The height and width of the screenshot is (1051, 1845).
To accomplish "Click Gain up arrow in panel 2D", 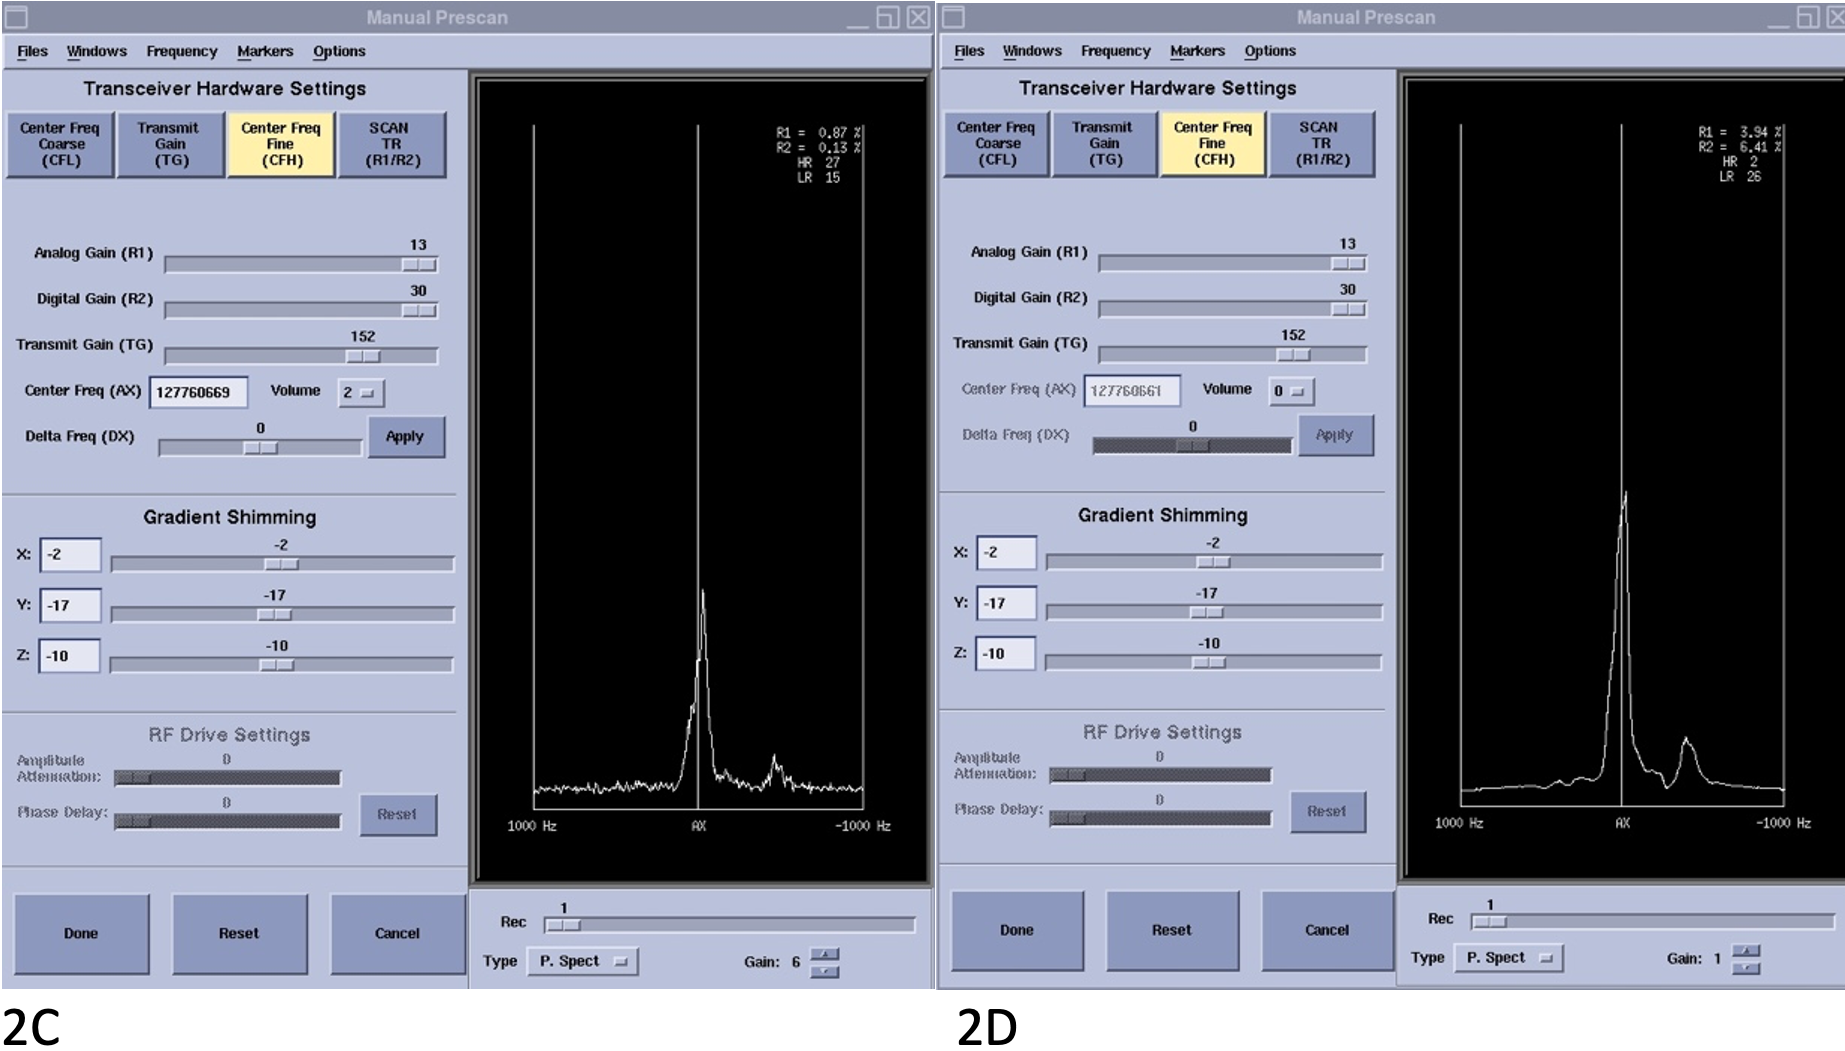I will [x=1745, y=950].
